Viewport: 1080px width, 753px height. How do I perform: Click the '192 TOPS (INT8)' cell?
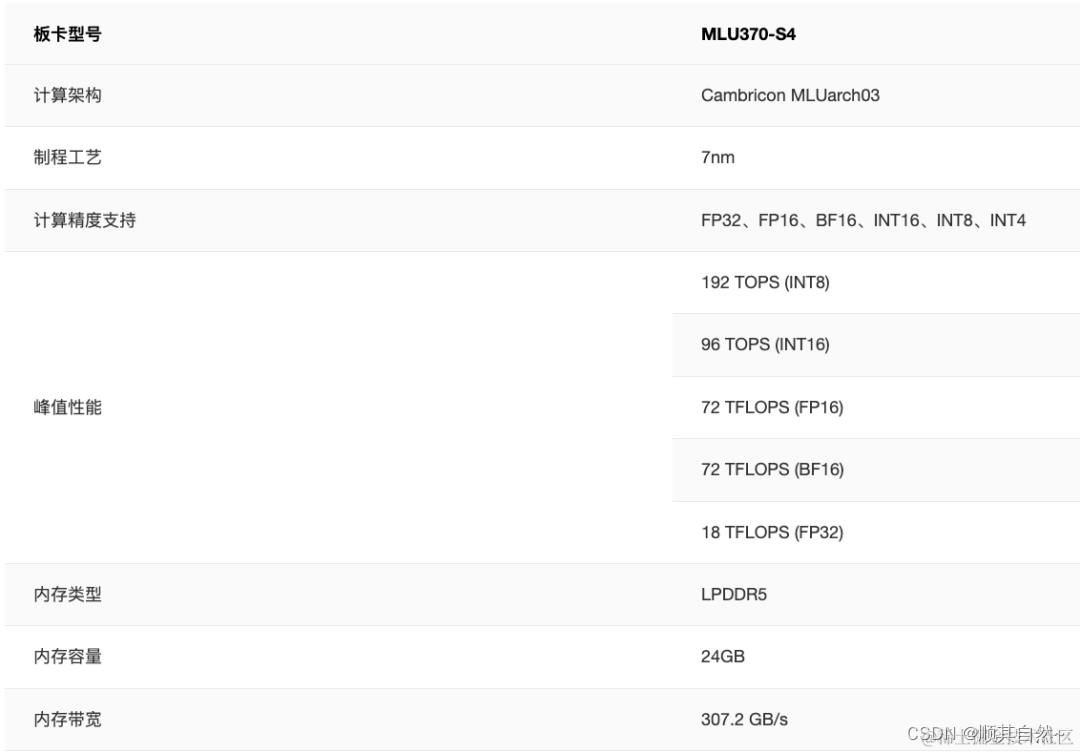click(x=765, y=282)
